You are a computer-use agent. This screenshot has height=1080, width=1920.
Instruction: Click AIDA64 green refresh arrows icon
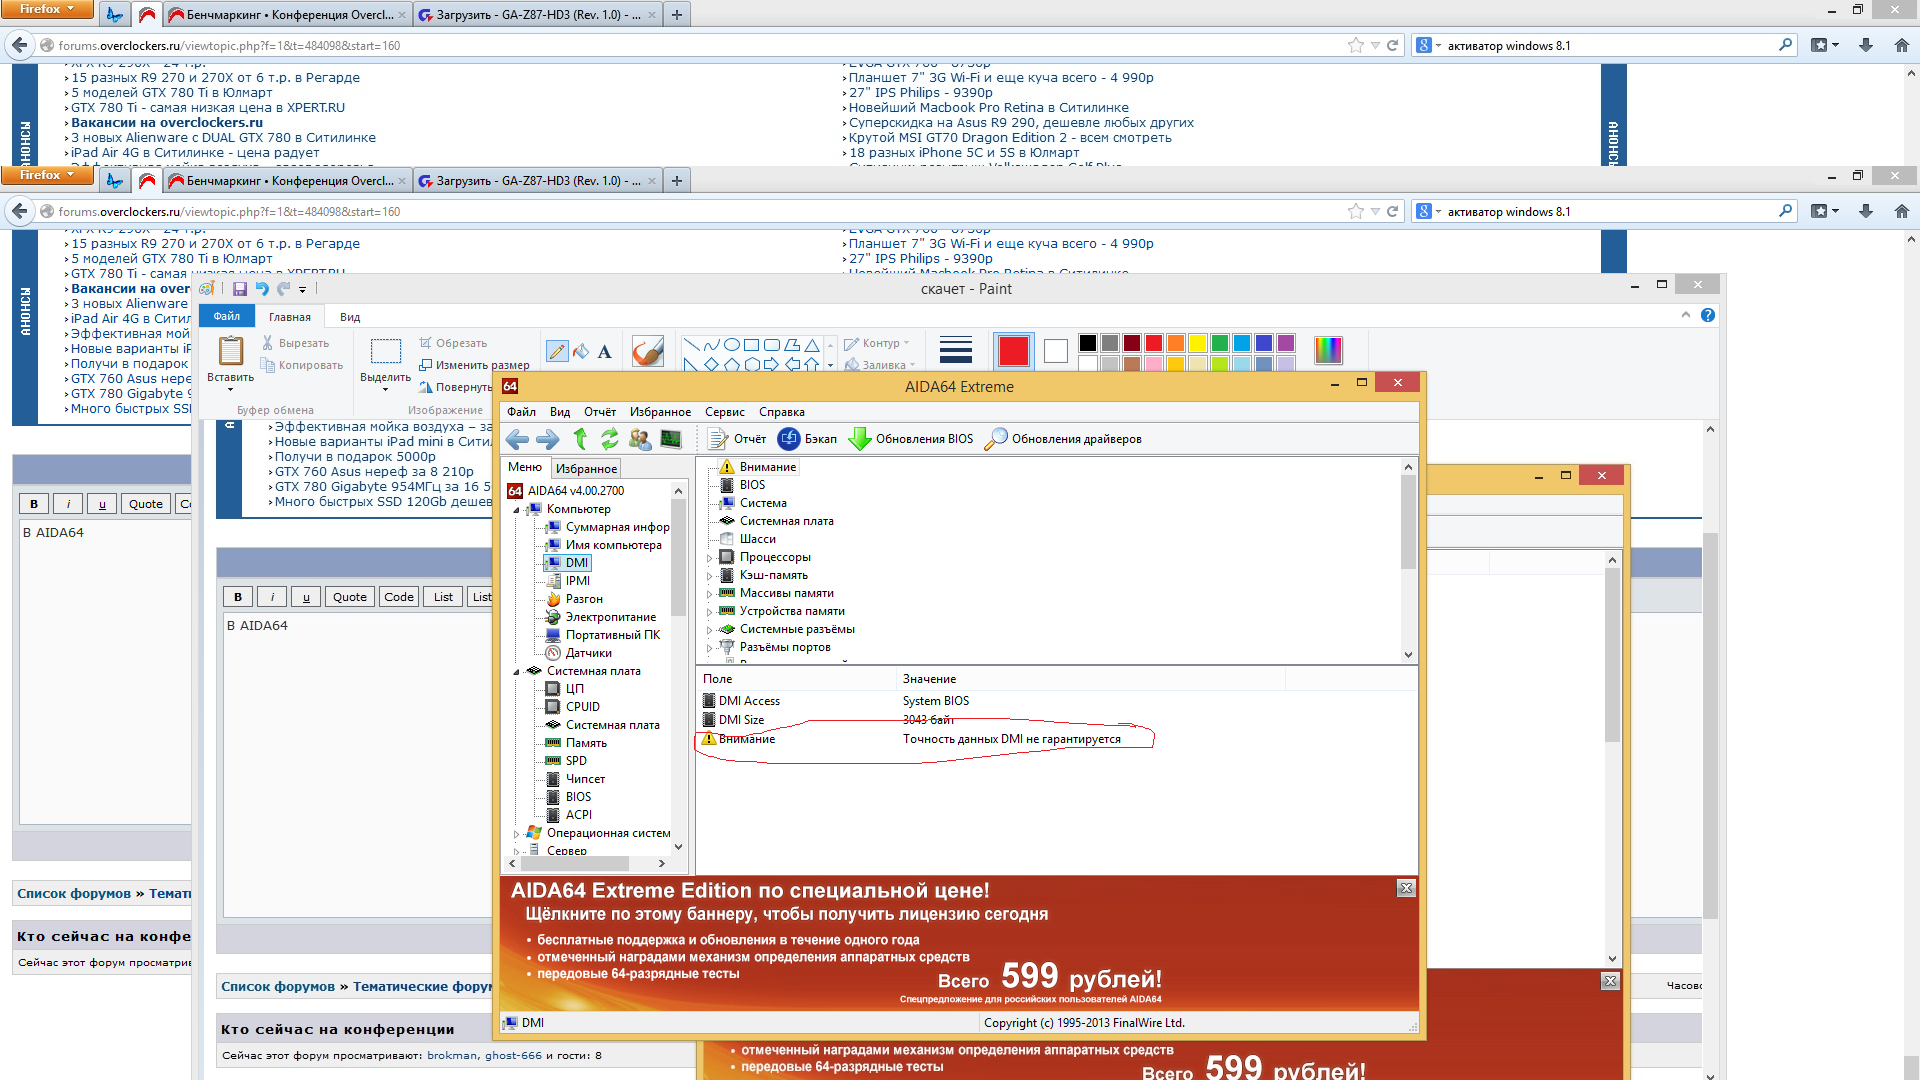(x=609, y=439)
